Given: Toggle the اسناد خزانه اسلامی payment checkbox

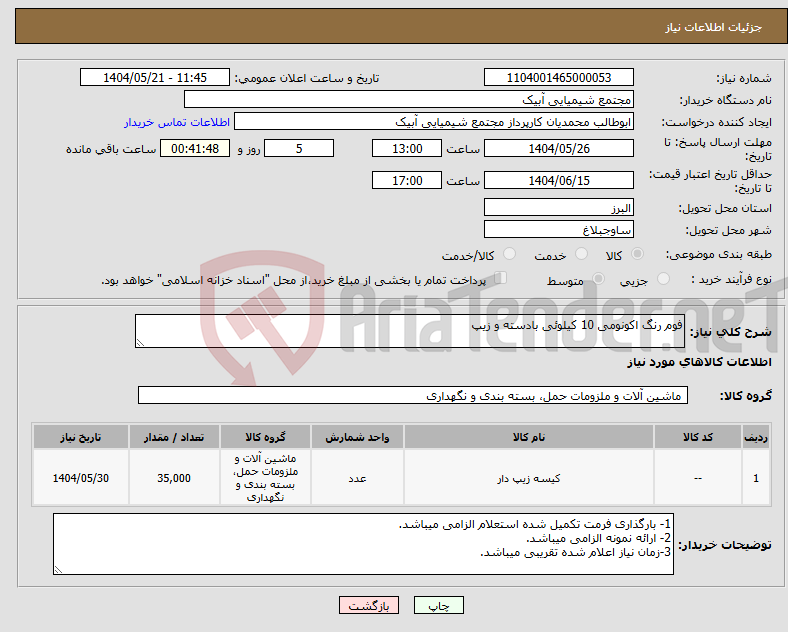Looking at the screenshot, I should click(x=501, y=278).
